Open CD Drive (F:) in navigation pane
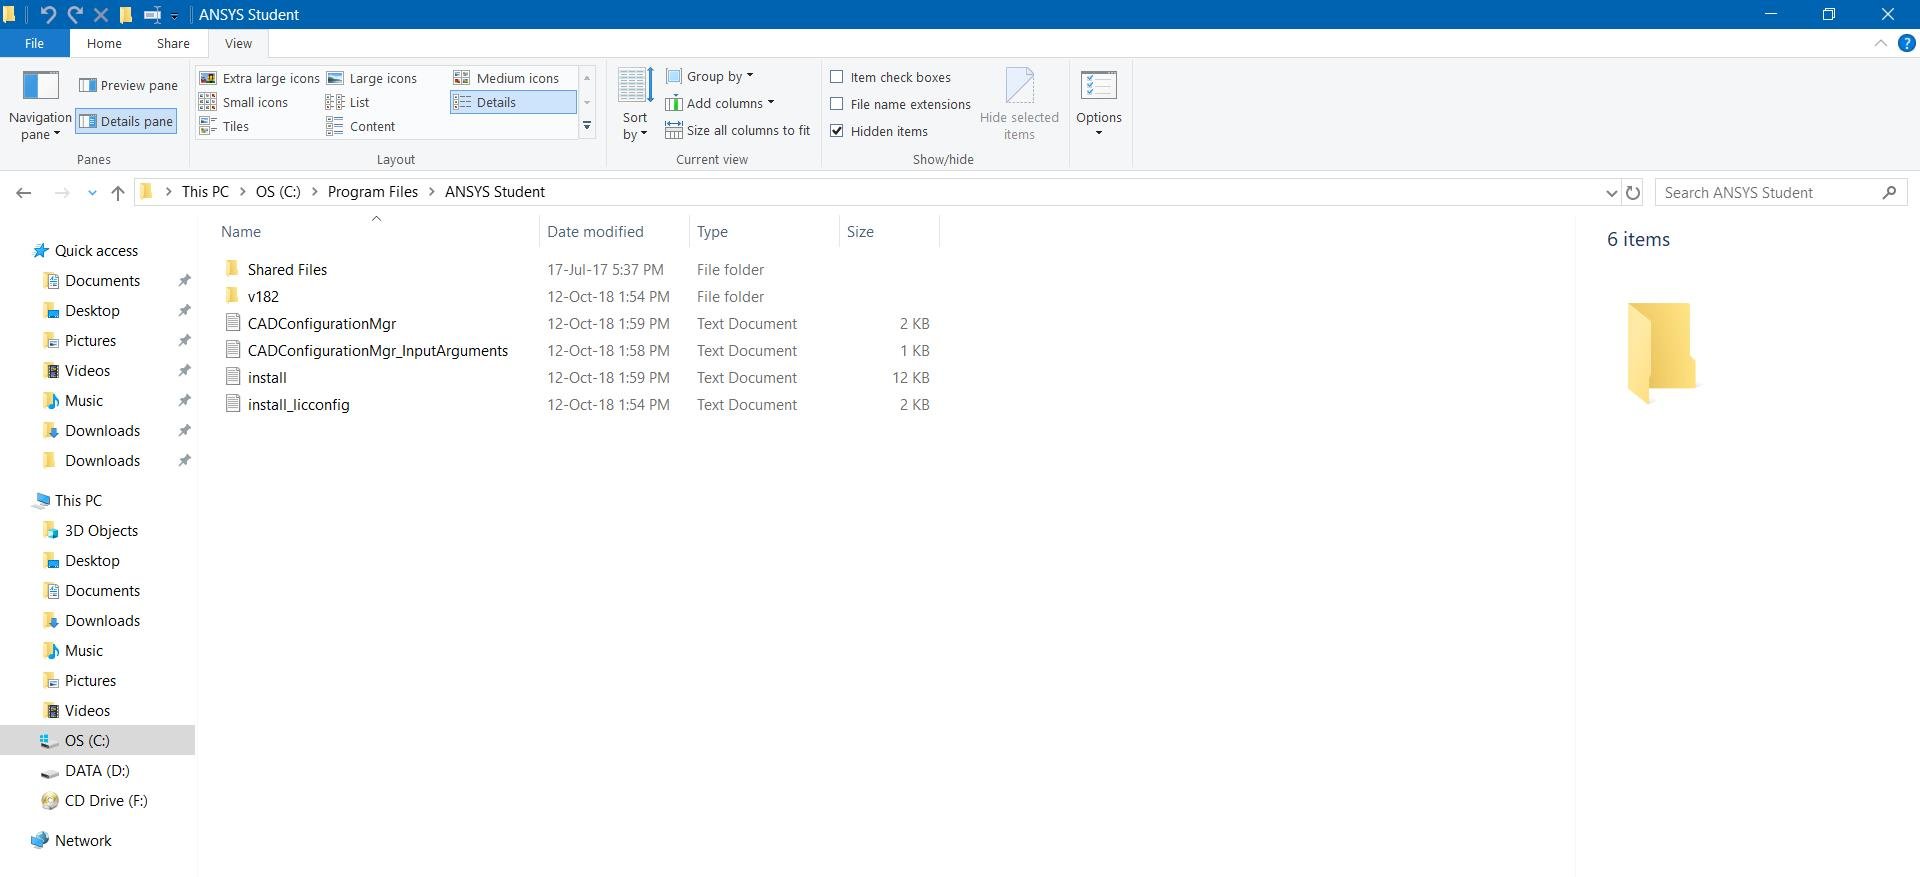 click(x=106, y=801)
